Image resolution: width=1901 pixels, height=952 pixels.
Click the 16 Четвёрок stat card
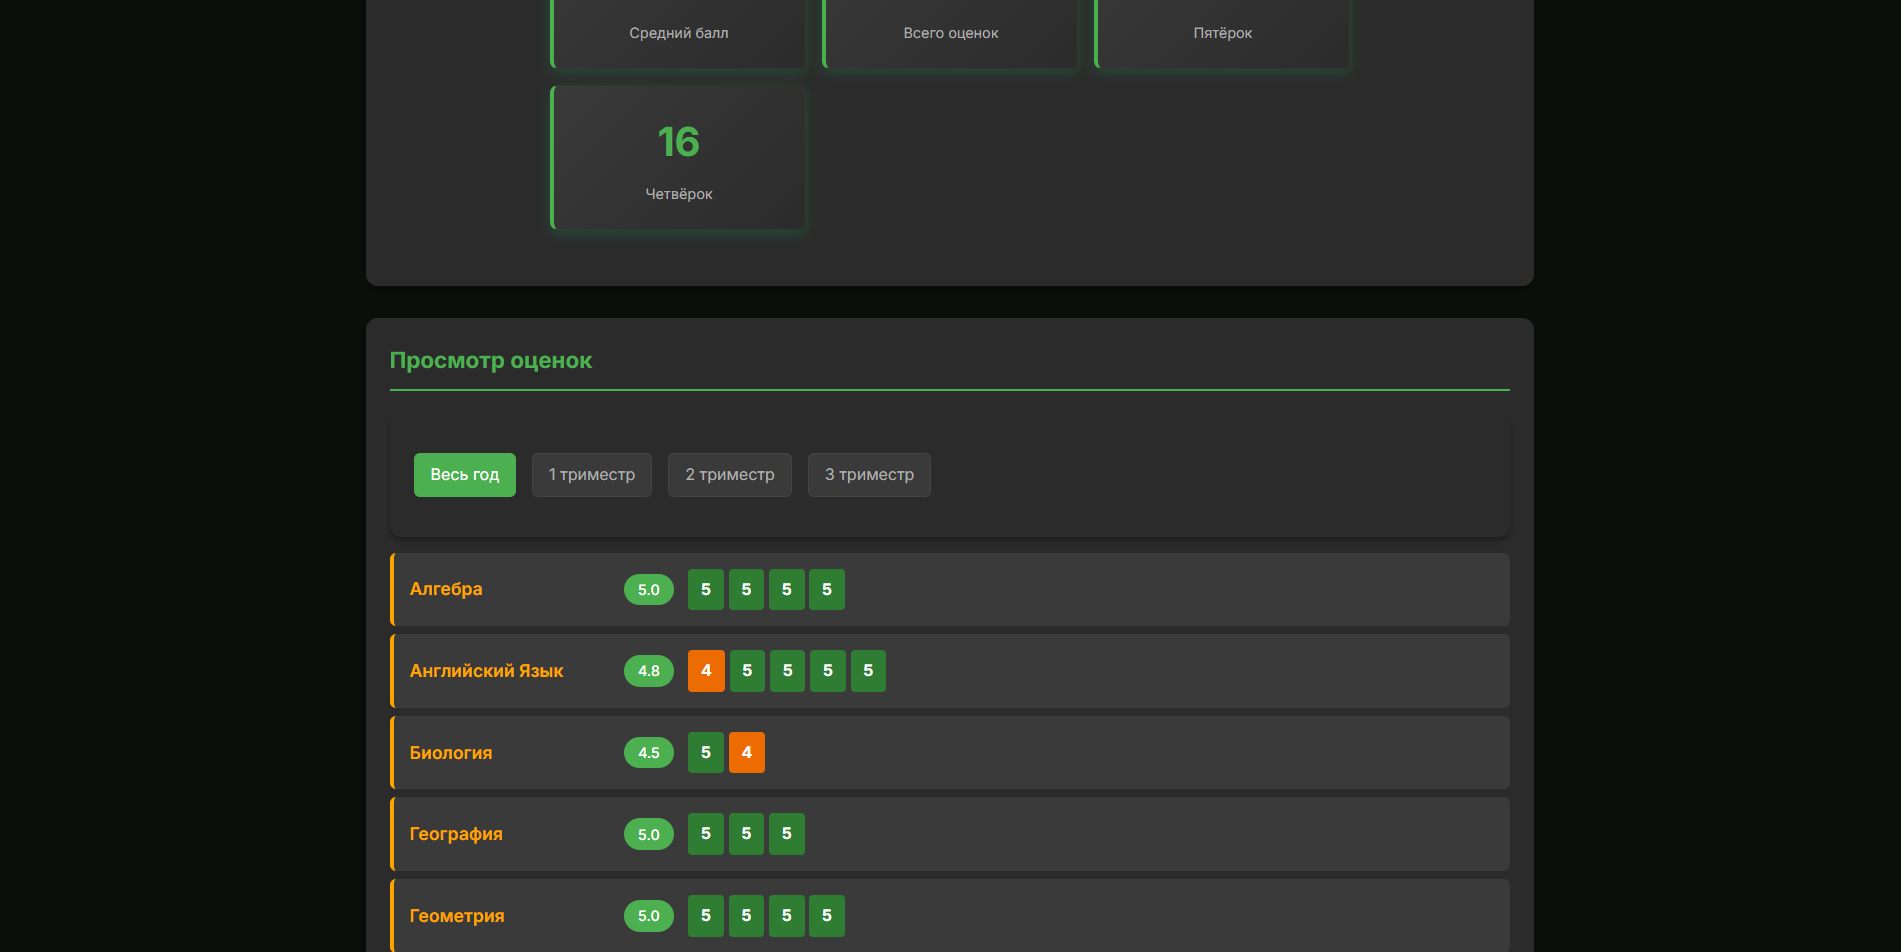(x=678, y=158)
